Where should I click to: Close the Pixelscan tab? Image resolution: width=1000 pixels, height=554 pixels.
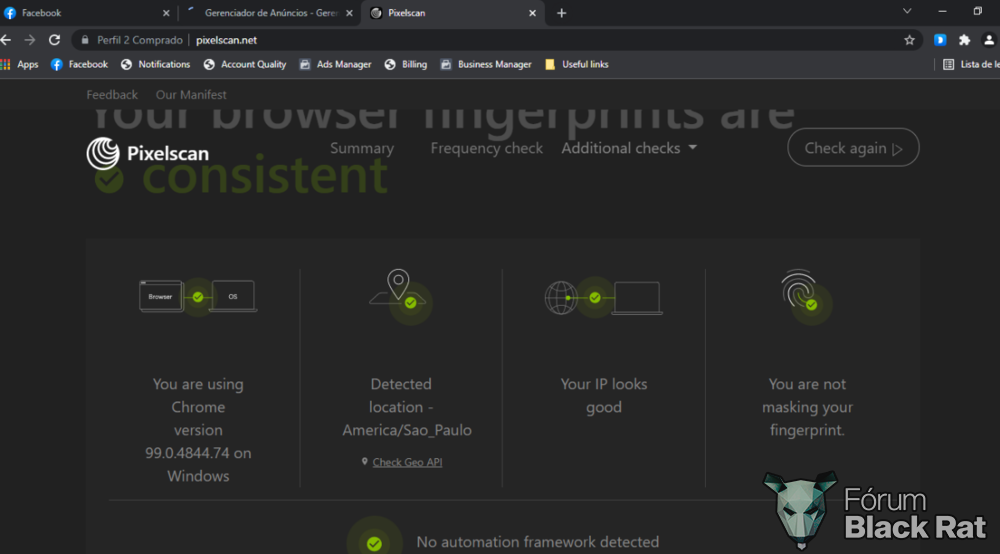[533, 13]
